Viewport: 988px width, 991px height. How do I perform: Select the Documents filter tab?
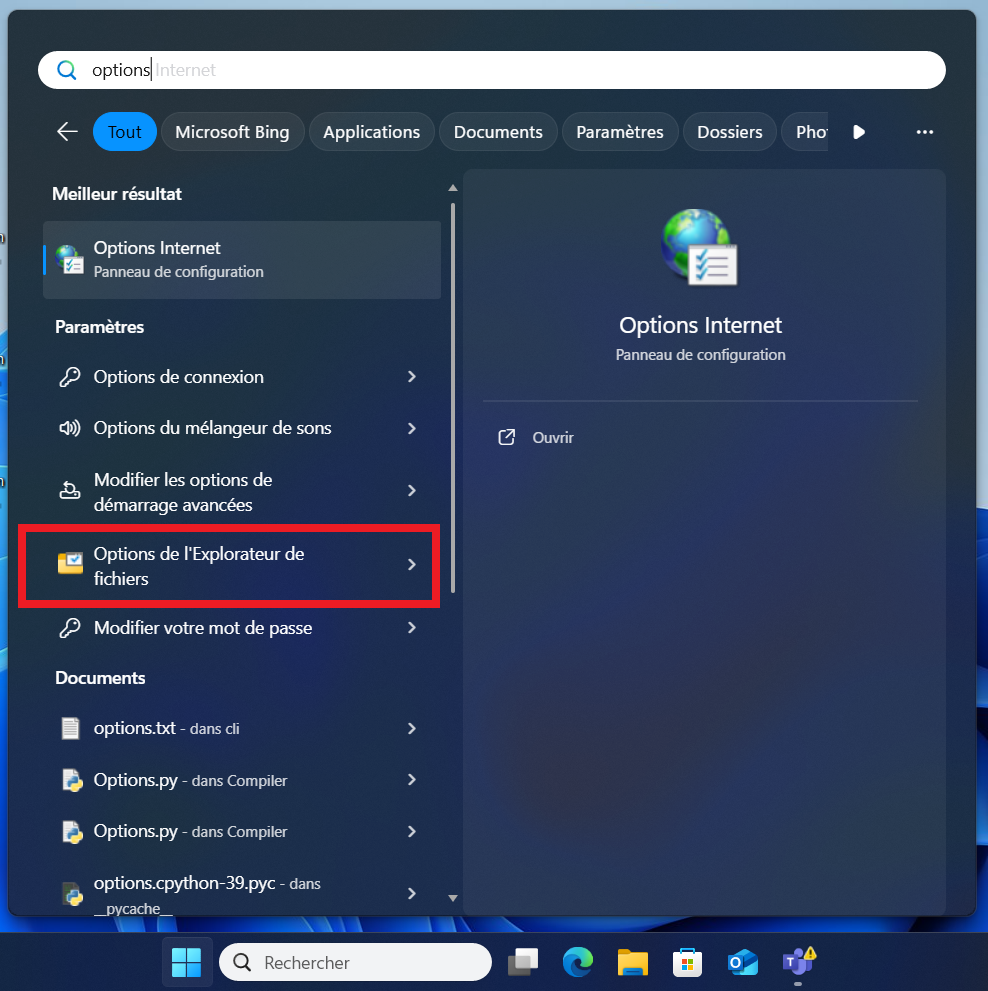click(498, 132)
